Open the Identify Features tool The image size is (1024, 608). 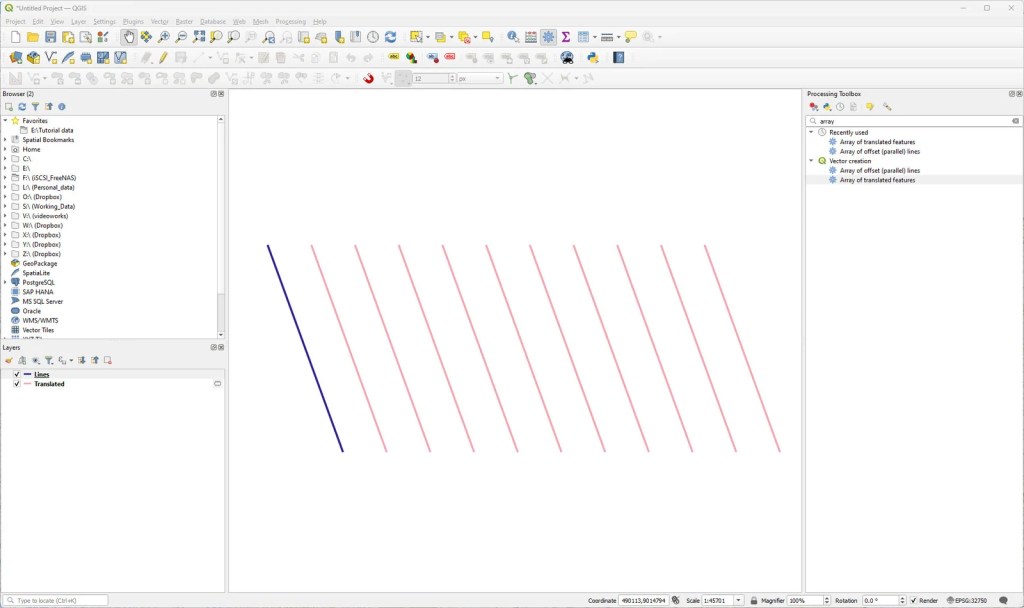click(x=512, y=37)
